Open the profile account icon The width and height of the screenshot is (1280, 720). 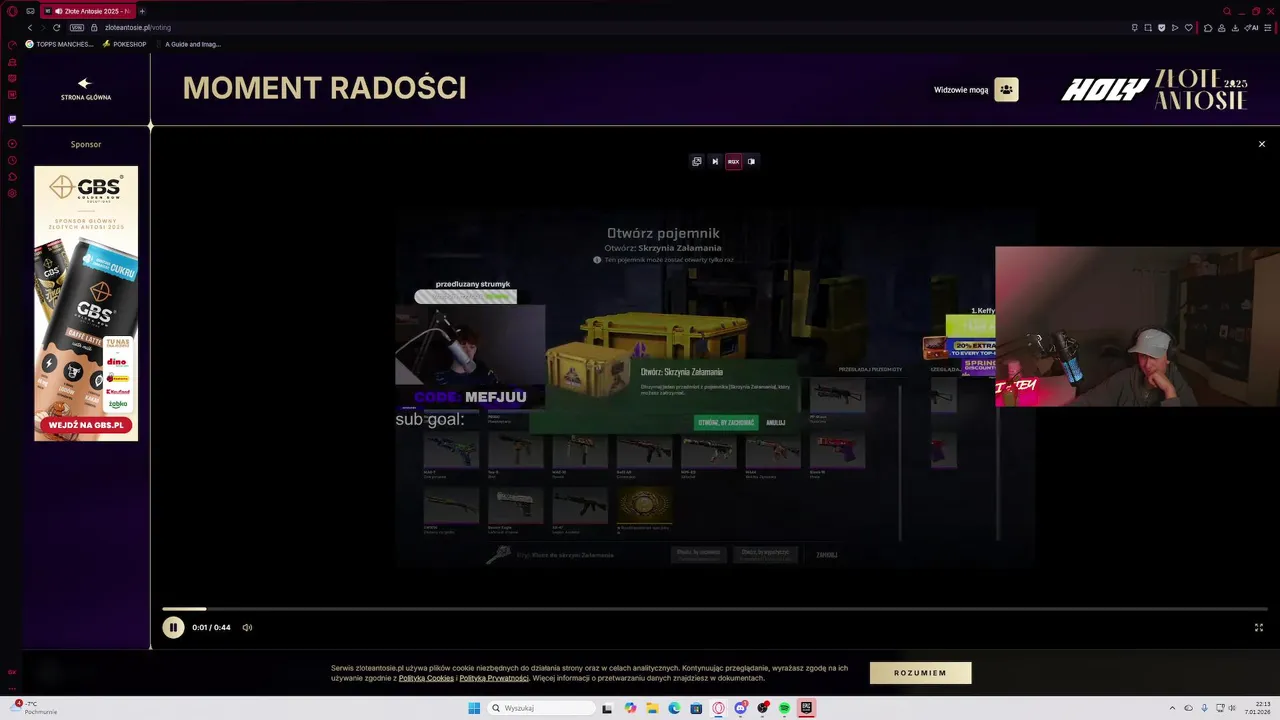[1221, 28]
